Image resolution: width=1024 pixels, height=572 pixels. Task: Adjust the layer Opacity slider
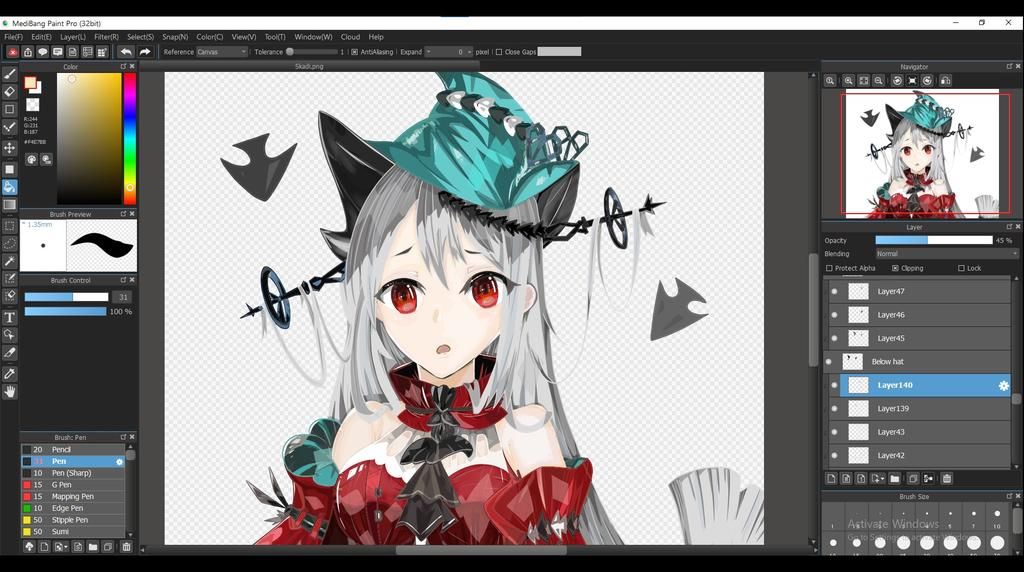point(934,240)
